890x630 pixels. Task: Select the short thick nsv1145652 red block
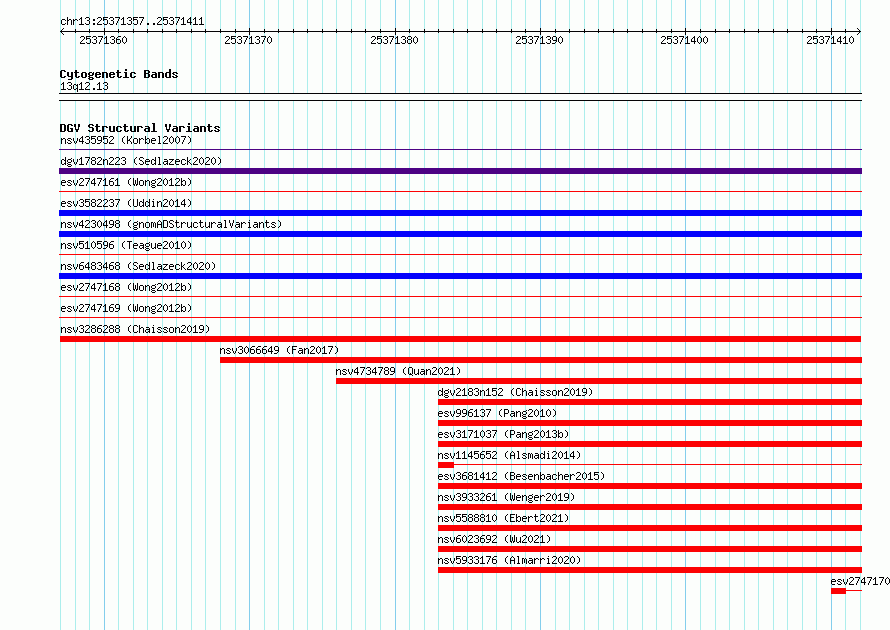tap(446, 465)
